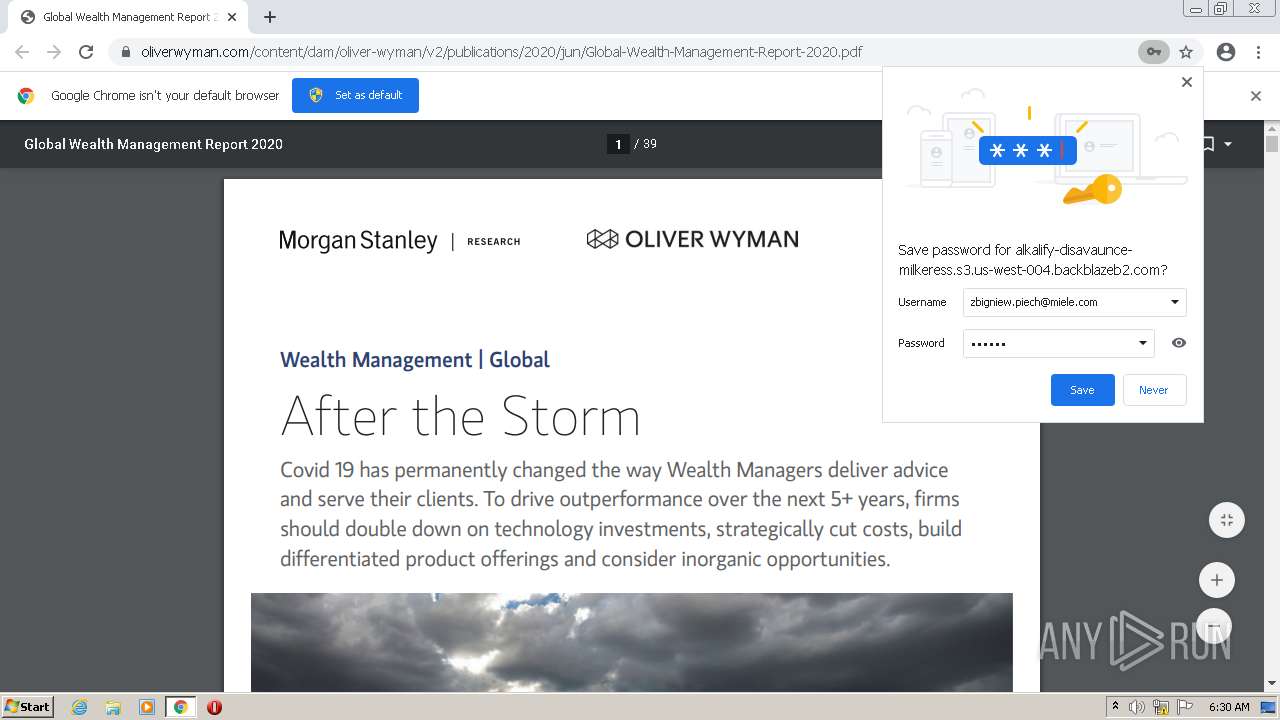The width and height of the screenshot is (1280, 720).
Task: Click the vertical scrollbar thumb
Action: pos(1272,144)
